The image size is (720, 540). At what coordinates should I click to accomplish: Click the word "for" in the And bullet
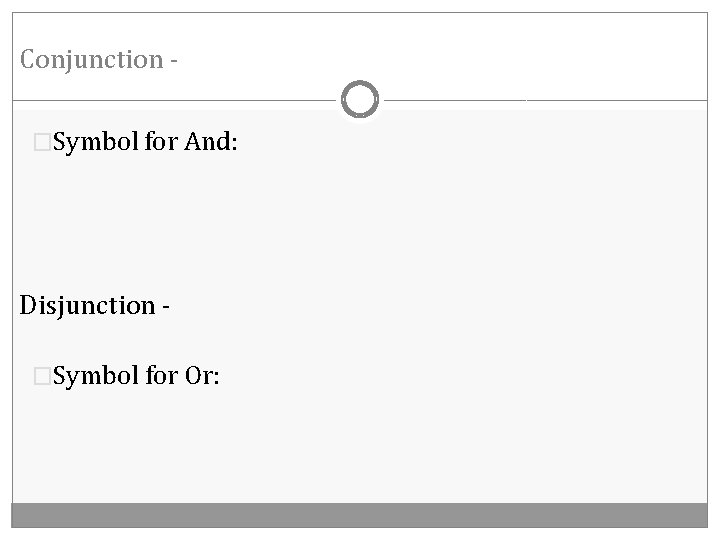pos(160,144)
